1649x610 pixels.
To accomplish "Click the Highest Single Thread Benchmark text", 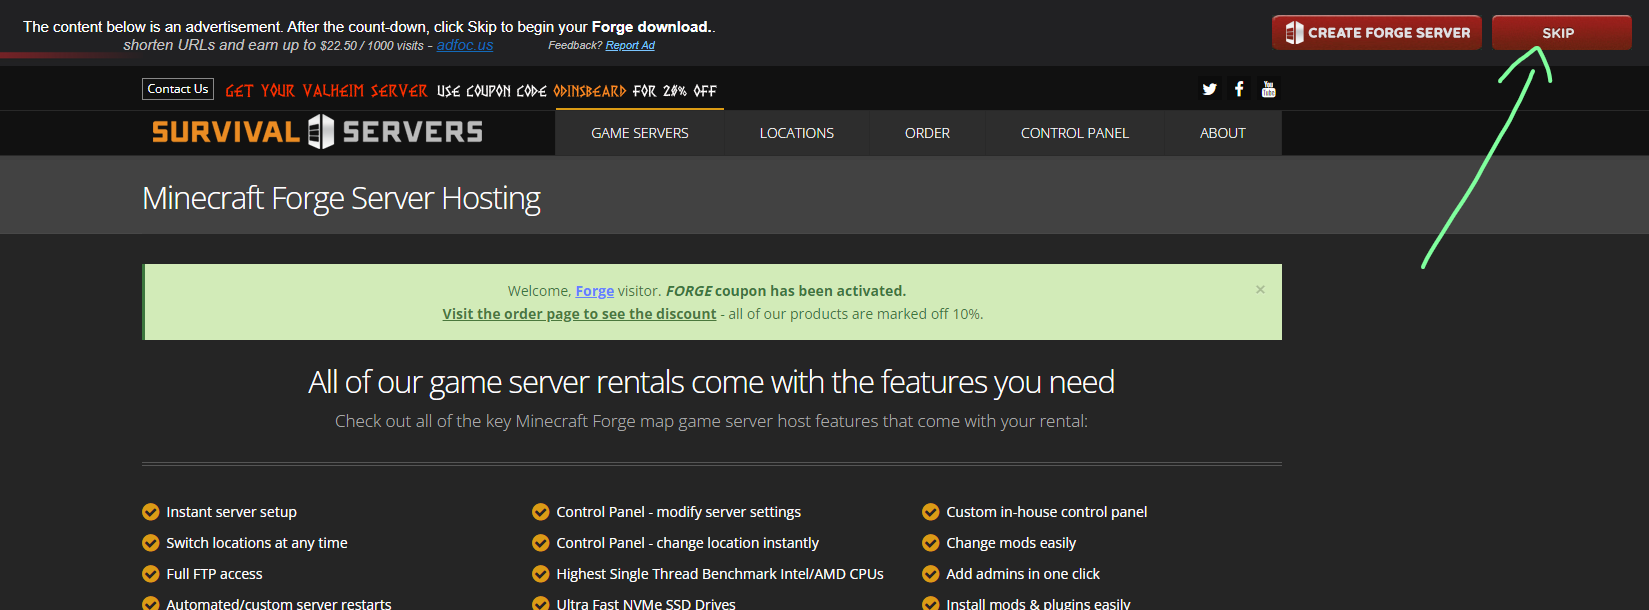I will point(720,574).
